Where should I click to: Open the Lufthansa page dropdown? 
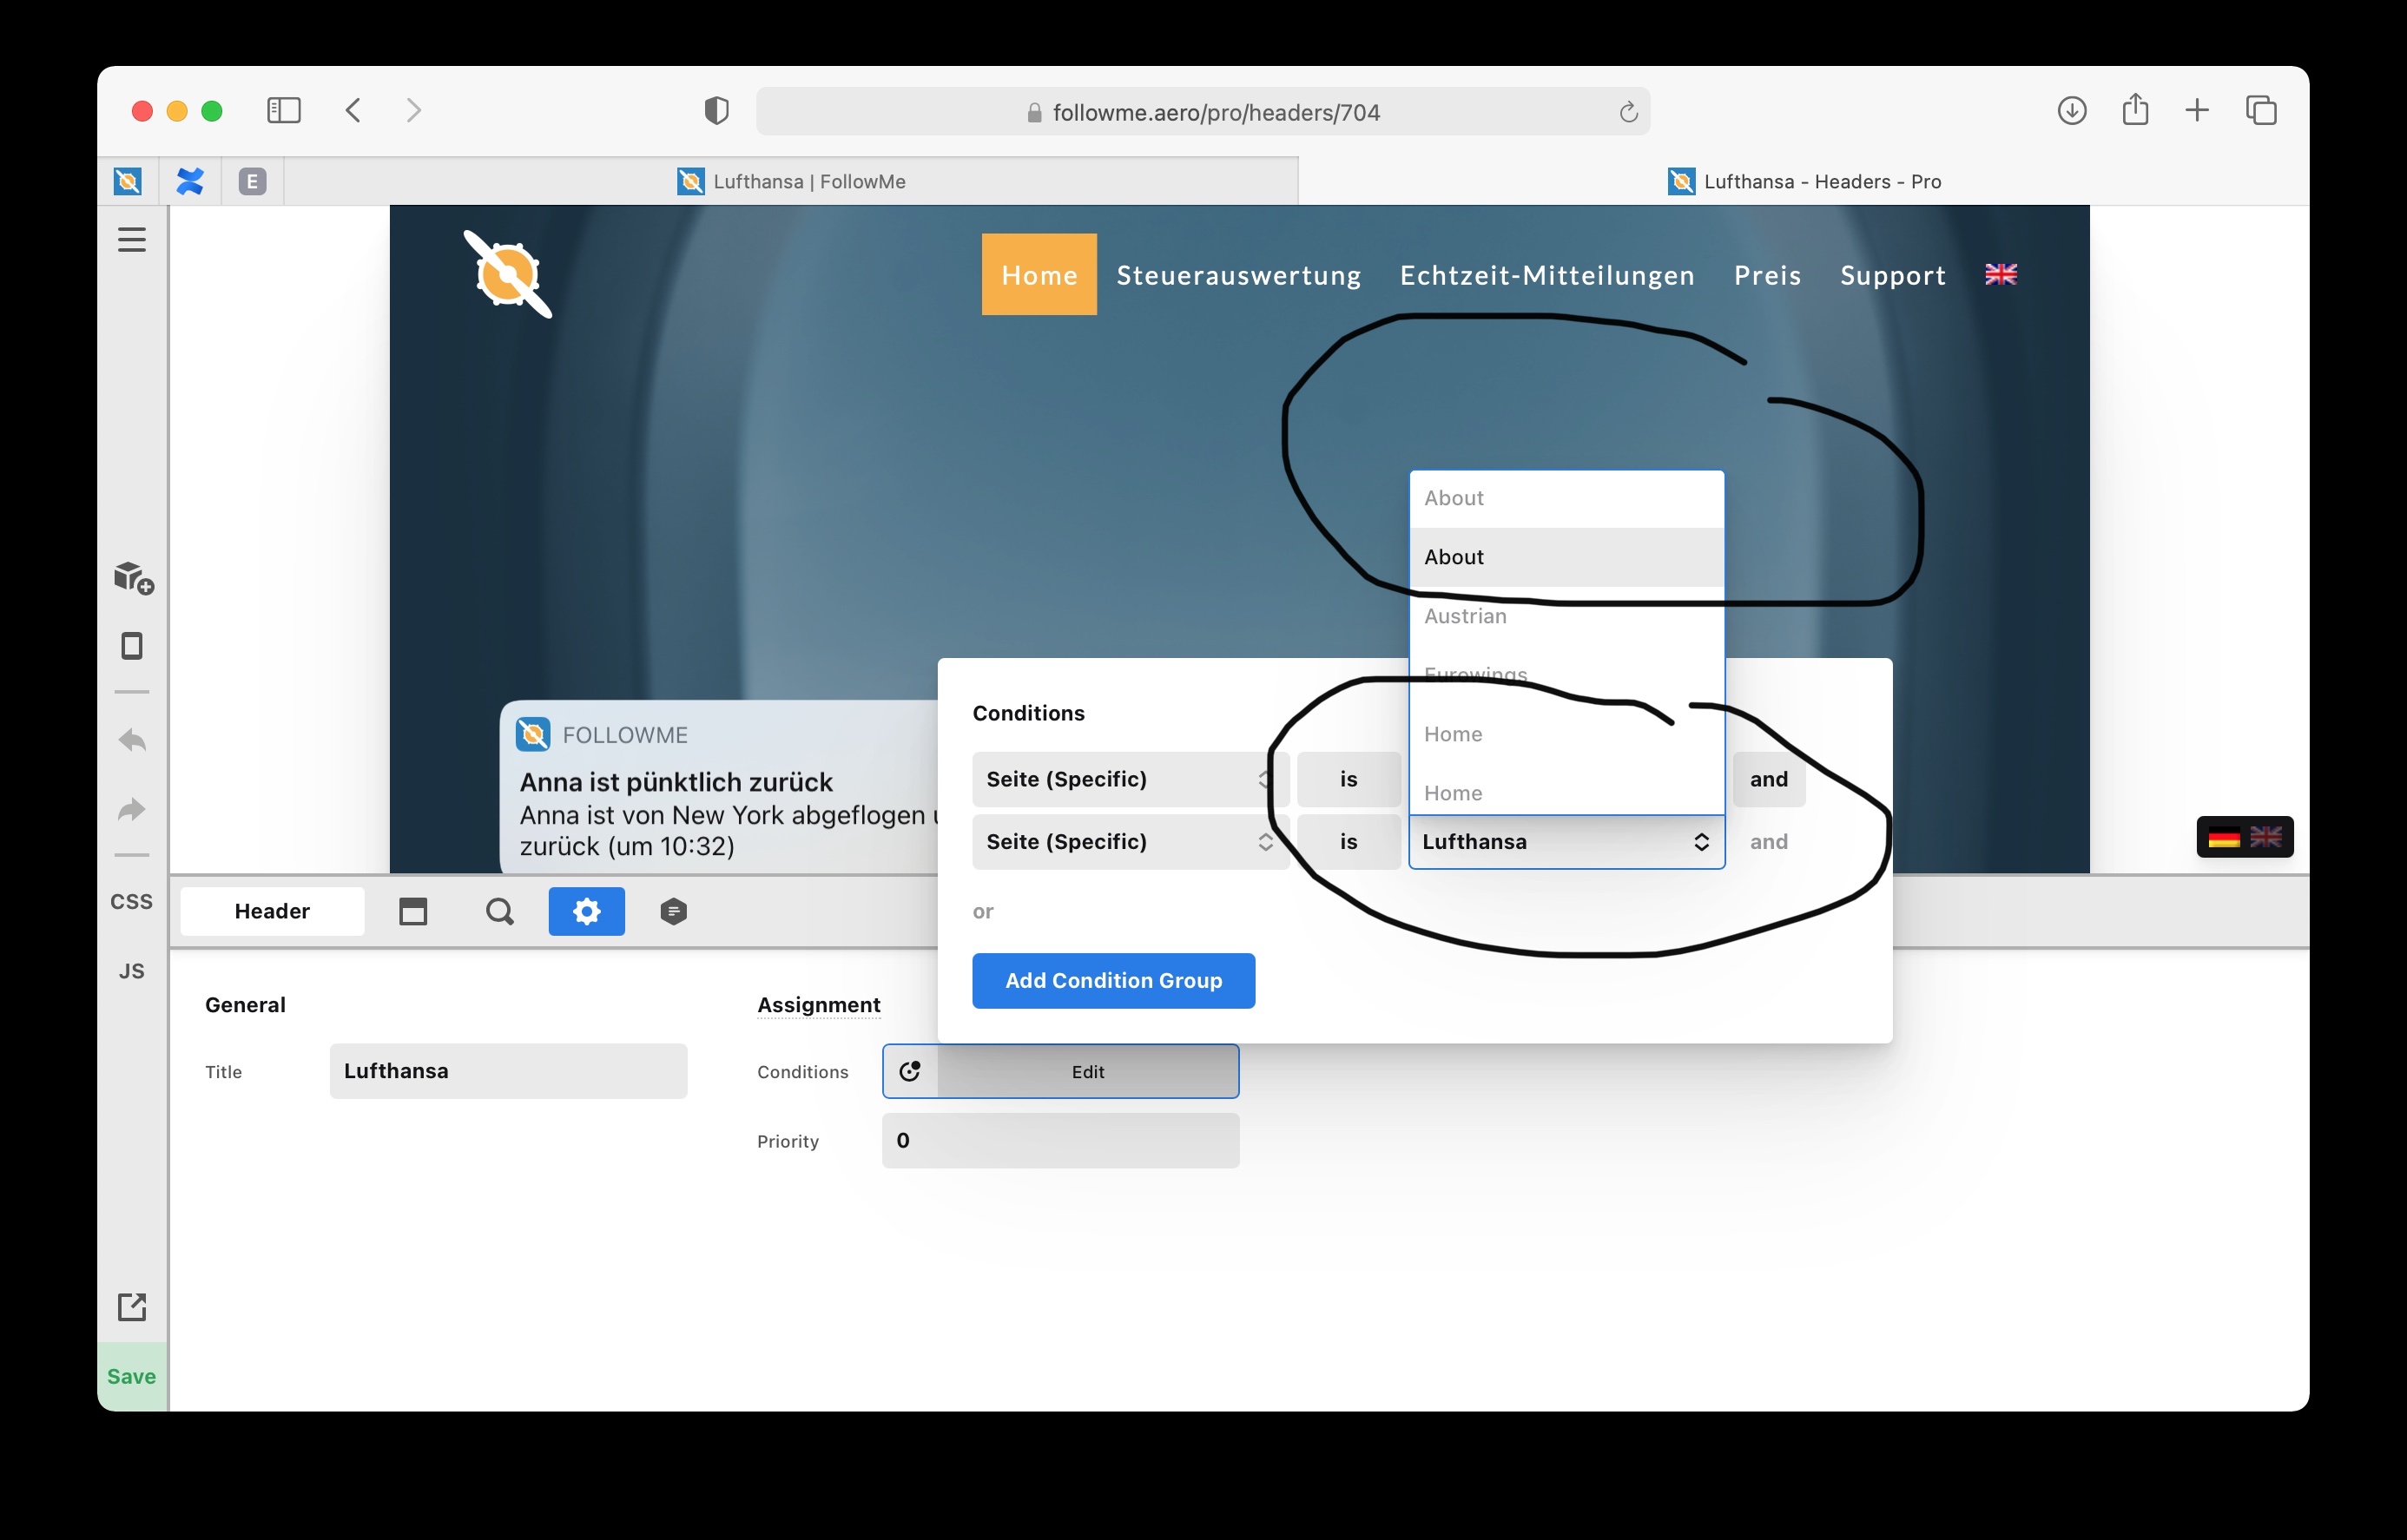coord(1567,842)
